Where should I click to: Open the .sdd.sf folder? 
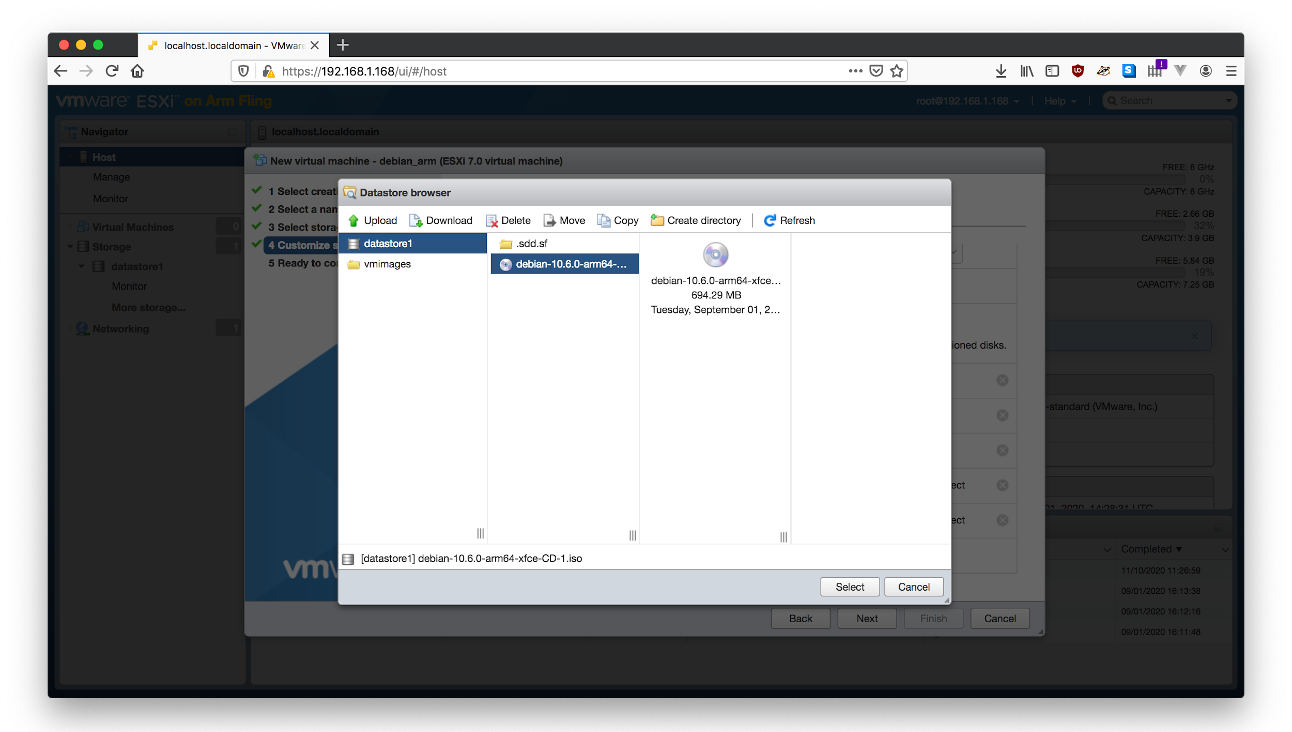coord(564,243)
